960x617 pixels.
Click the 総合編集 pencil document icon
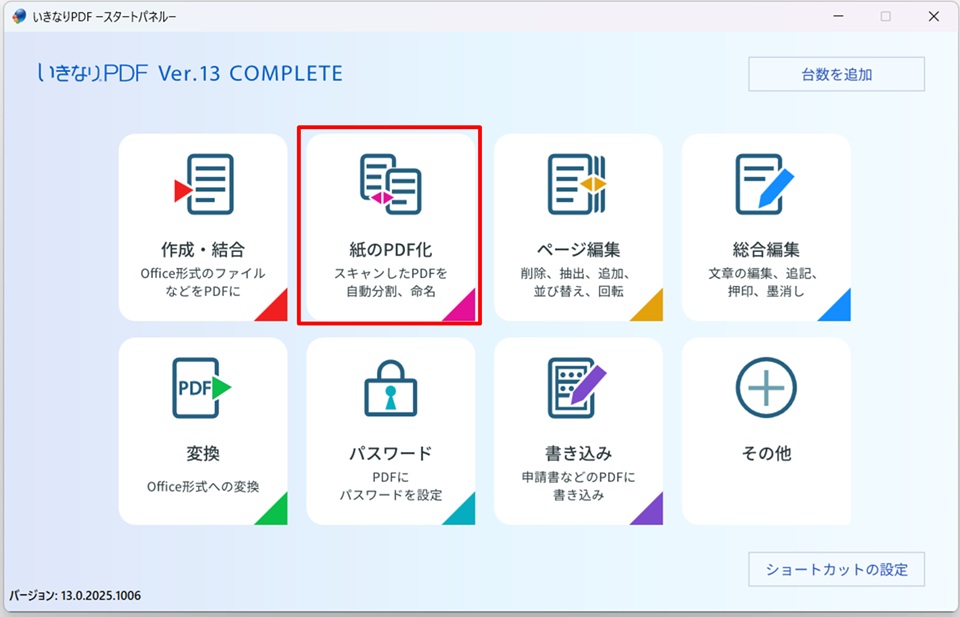765,184
